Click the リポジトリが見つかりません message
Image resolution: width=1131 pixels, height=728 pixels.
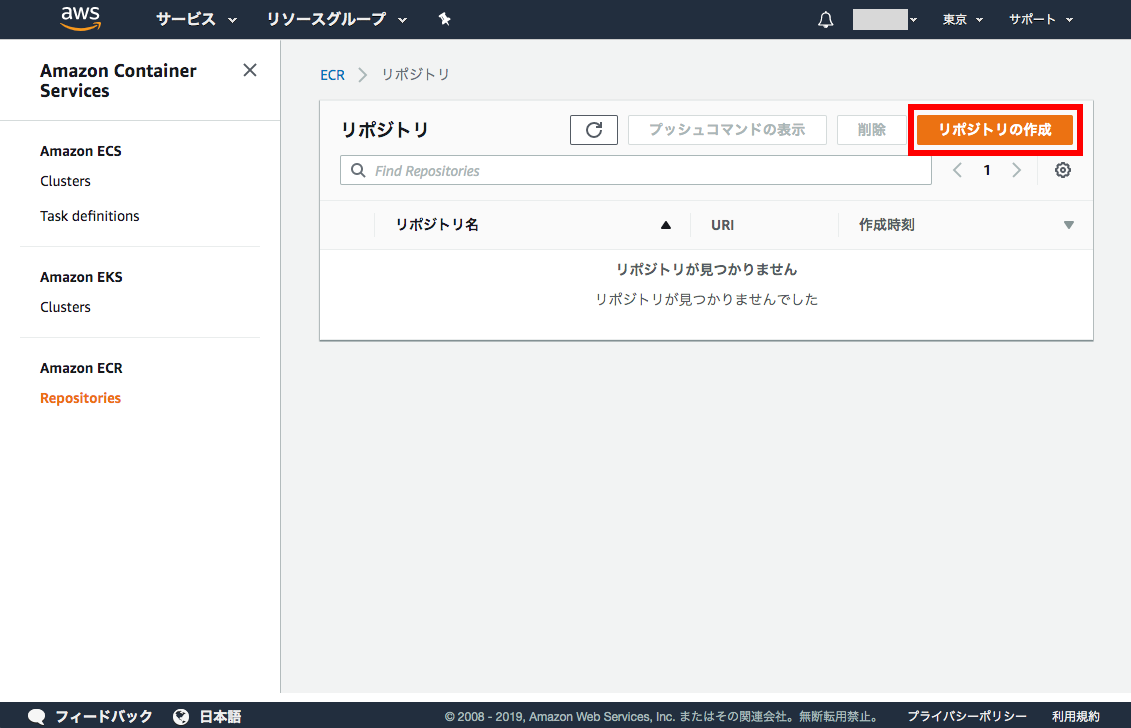[706, 269]
